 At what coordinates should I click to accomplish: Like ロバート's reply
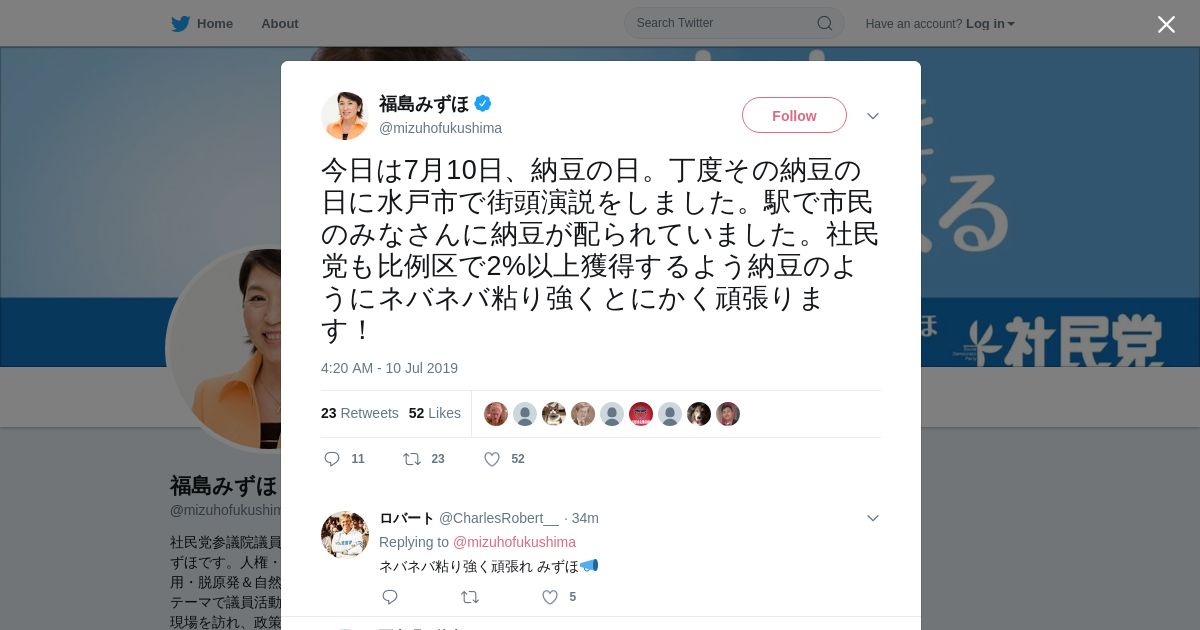(x=550, y=597)
